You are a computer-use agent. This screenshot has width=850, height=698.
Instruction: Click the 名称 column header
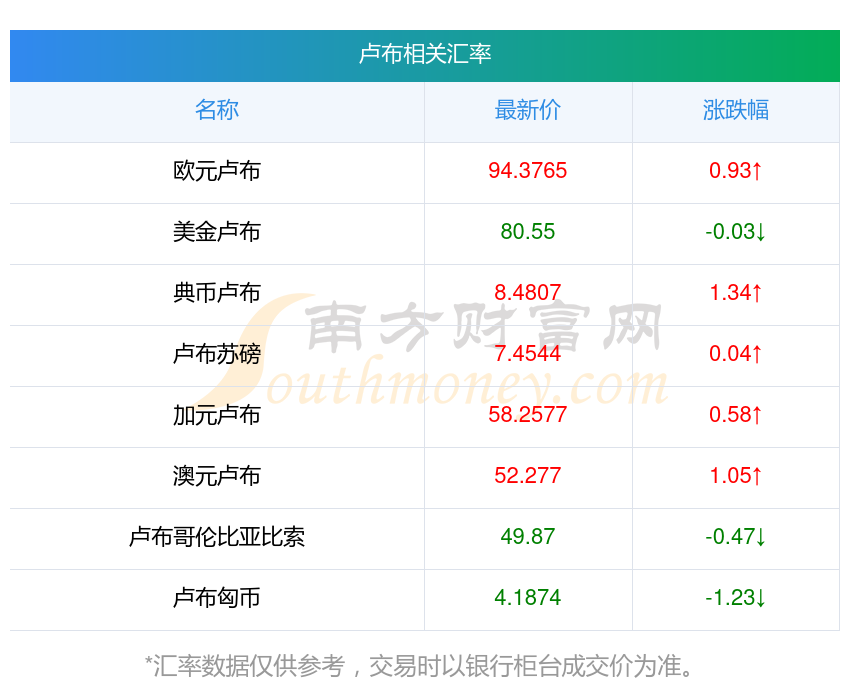pos(217,110)
